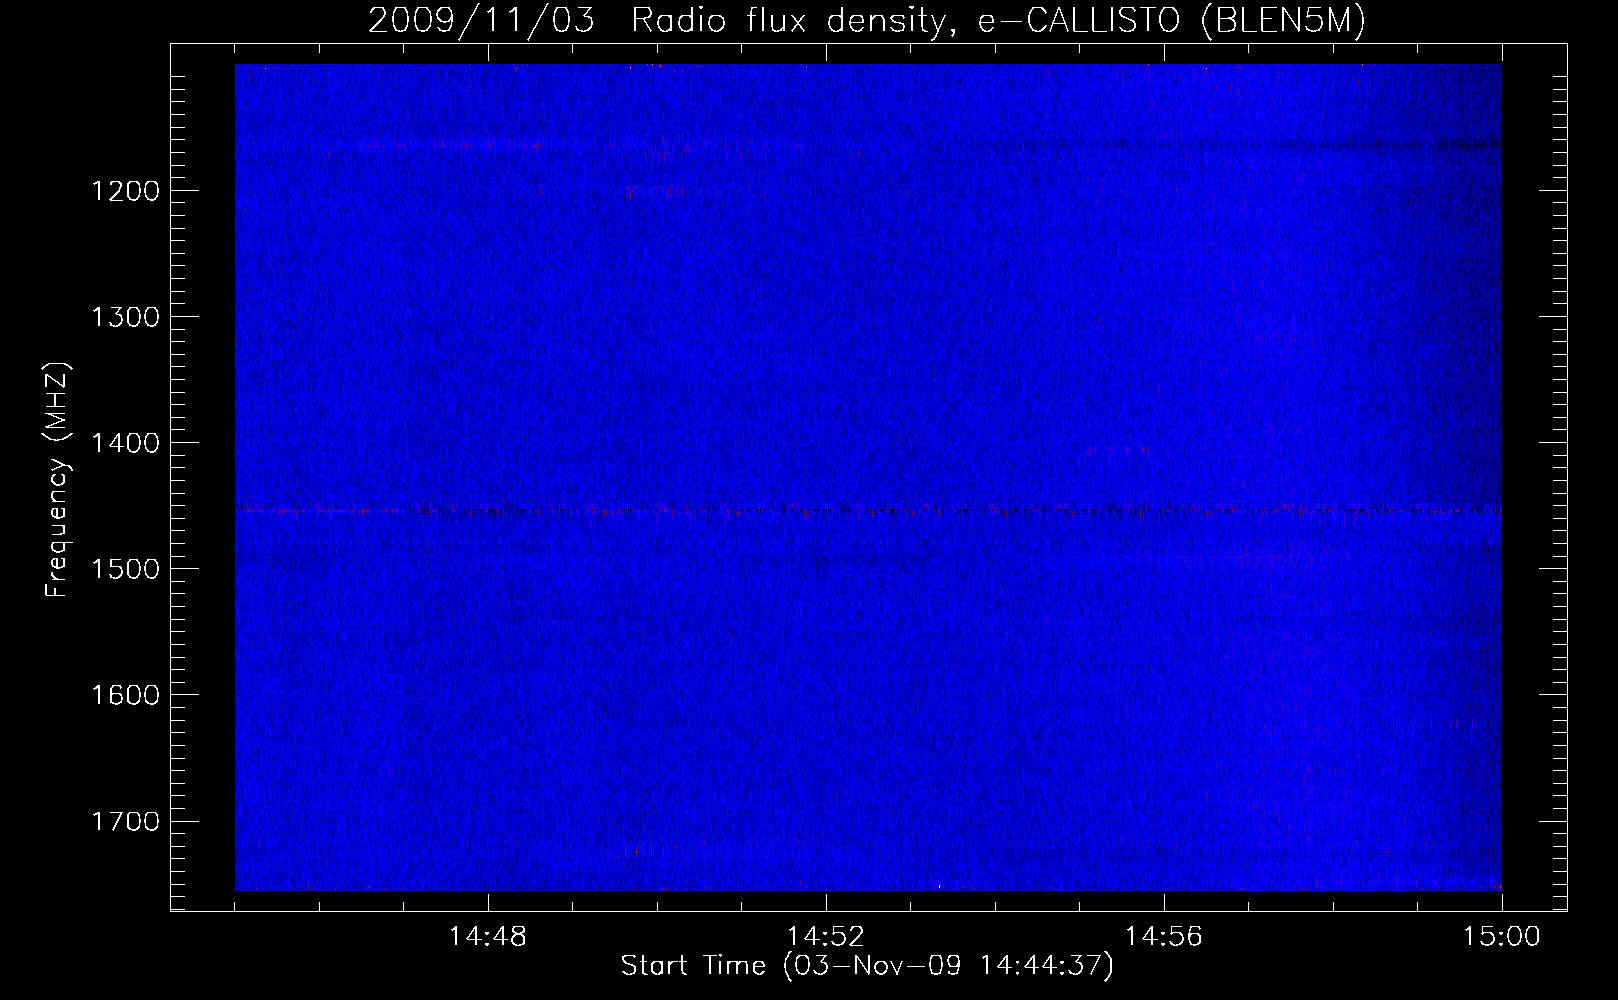Screen dimensions: 1618x1000
Task: Click the 1700 frequency tick label
Action: [125, 821]
